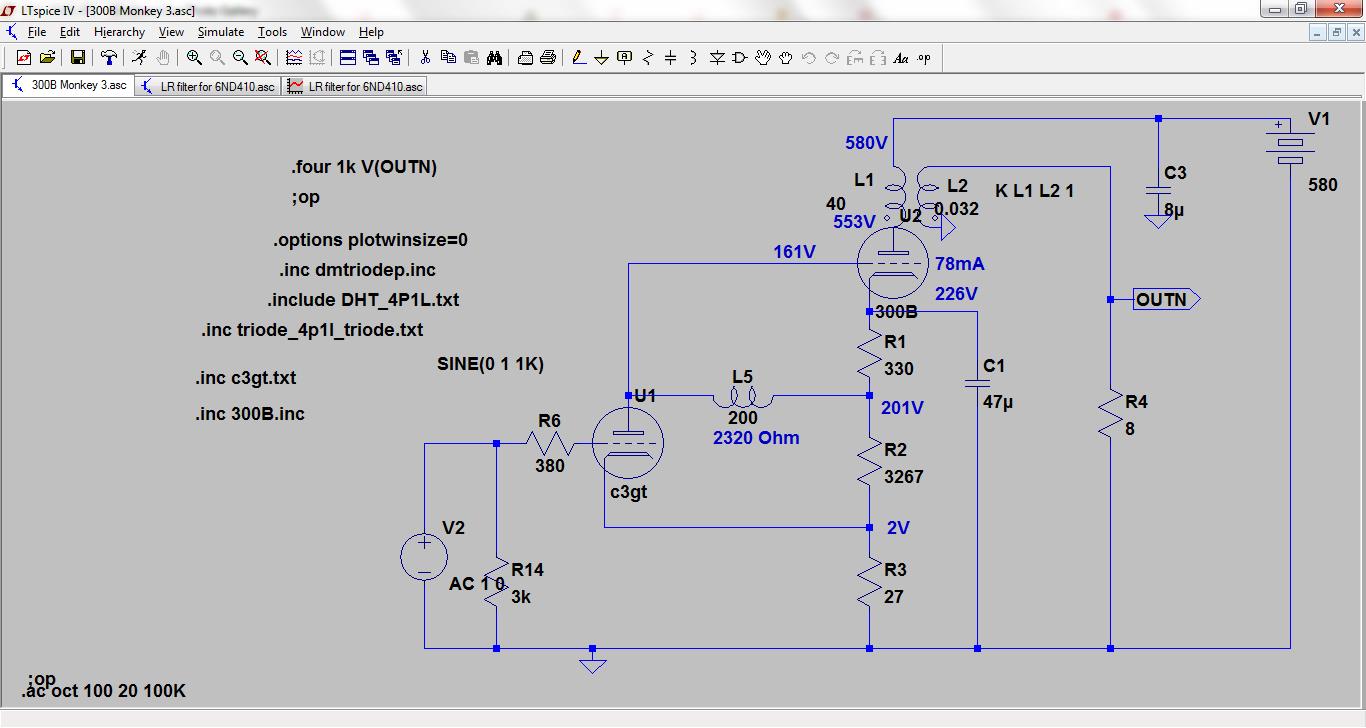Click the Pan magnifier icon
This screenshot has height=728, width=1366.
[217, 58]
